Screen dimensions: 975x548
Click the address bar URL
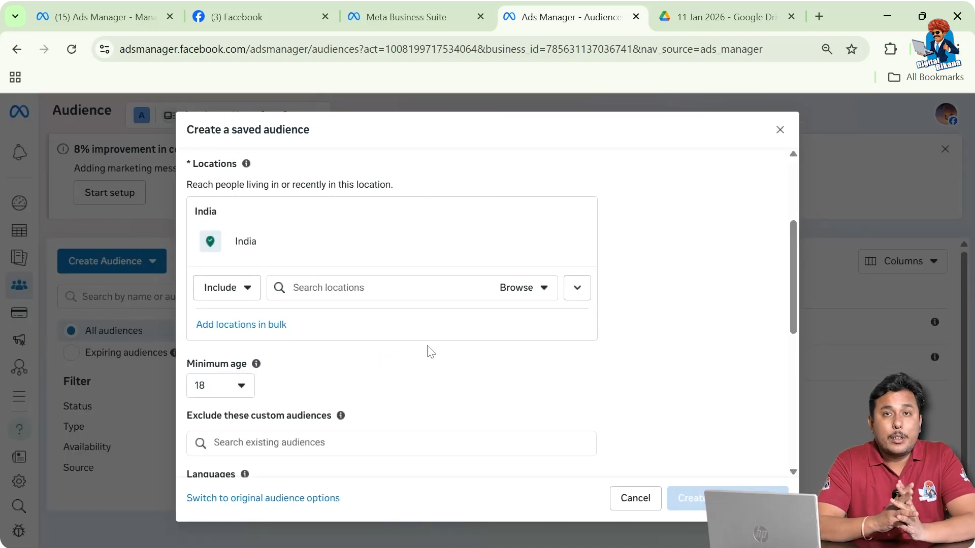pyautogui.click(x=440, y=49)
